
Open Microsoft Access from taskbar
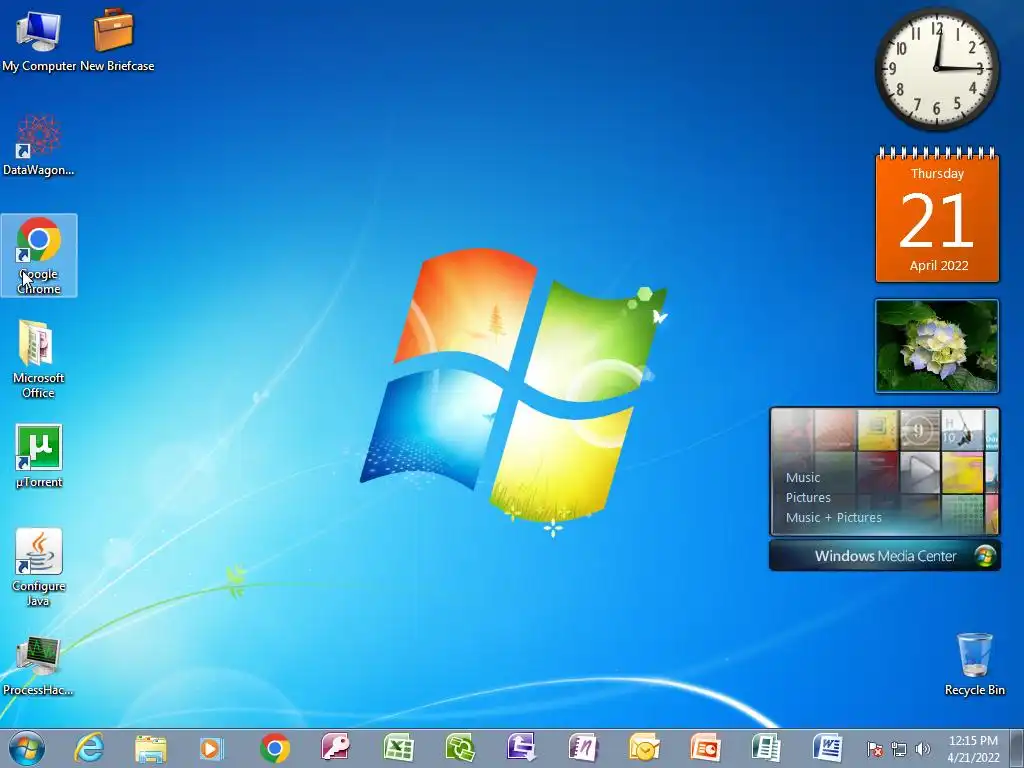tap(336, 748)
